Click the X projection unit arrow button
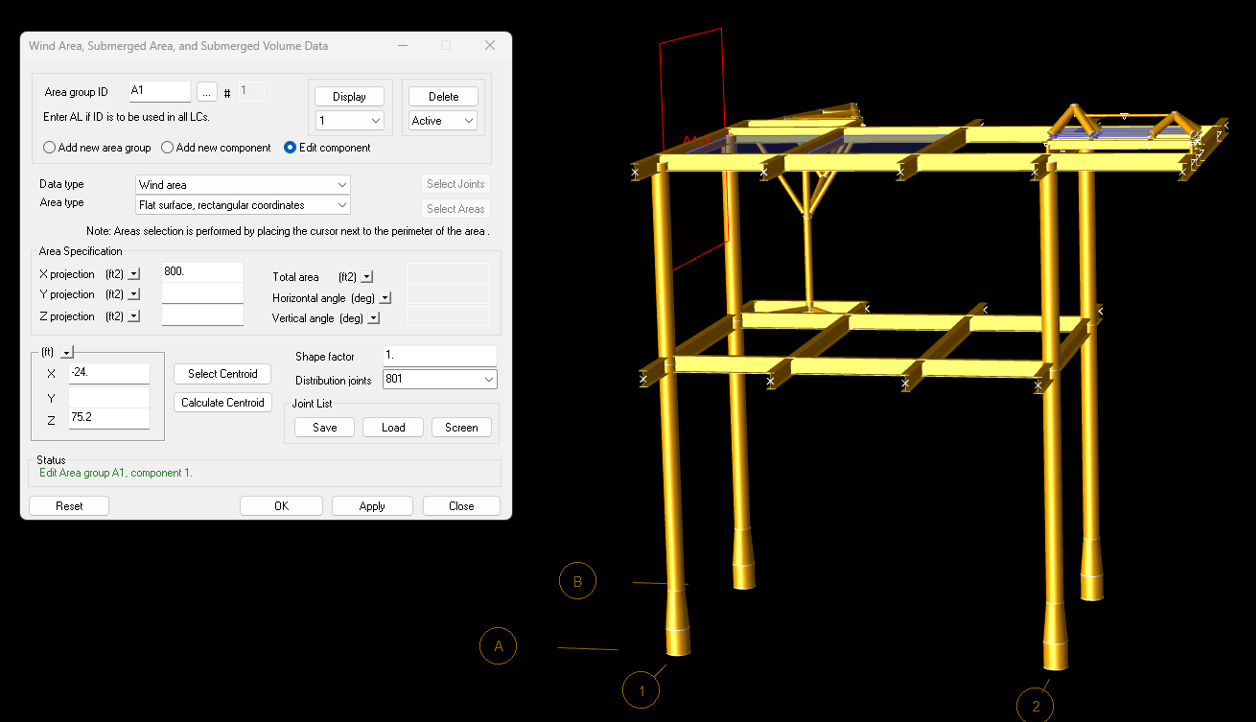 coord(134,274)
